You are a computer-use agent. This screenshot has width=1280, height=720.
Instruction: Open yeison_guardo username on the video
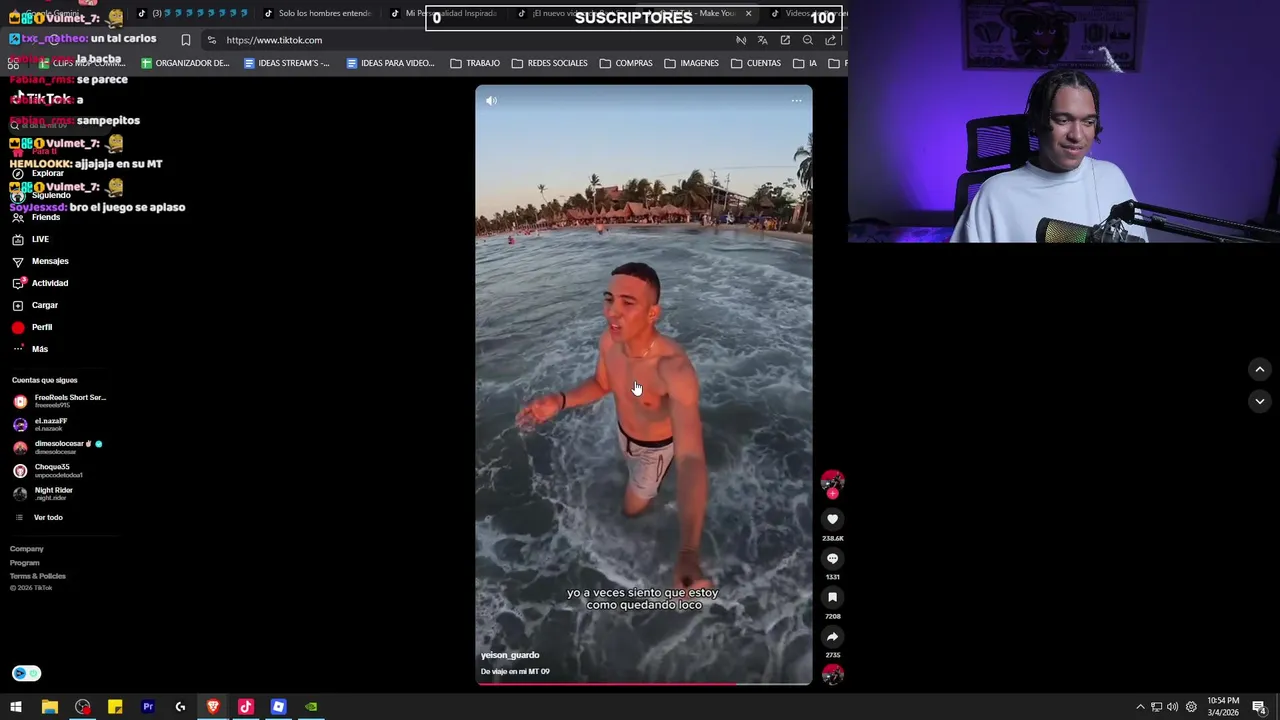coord(510,655)
